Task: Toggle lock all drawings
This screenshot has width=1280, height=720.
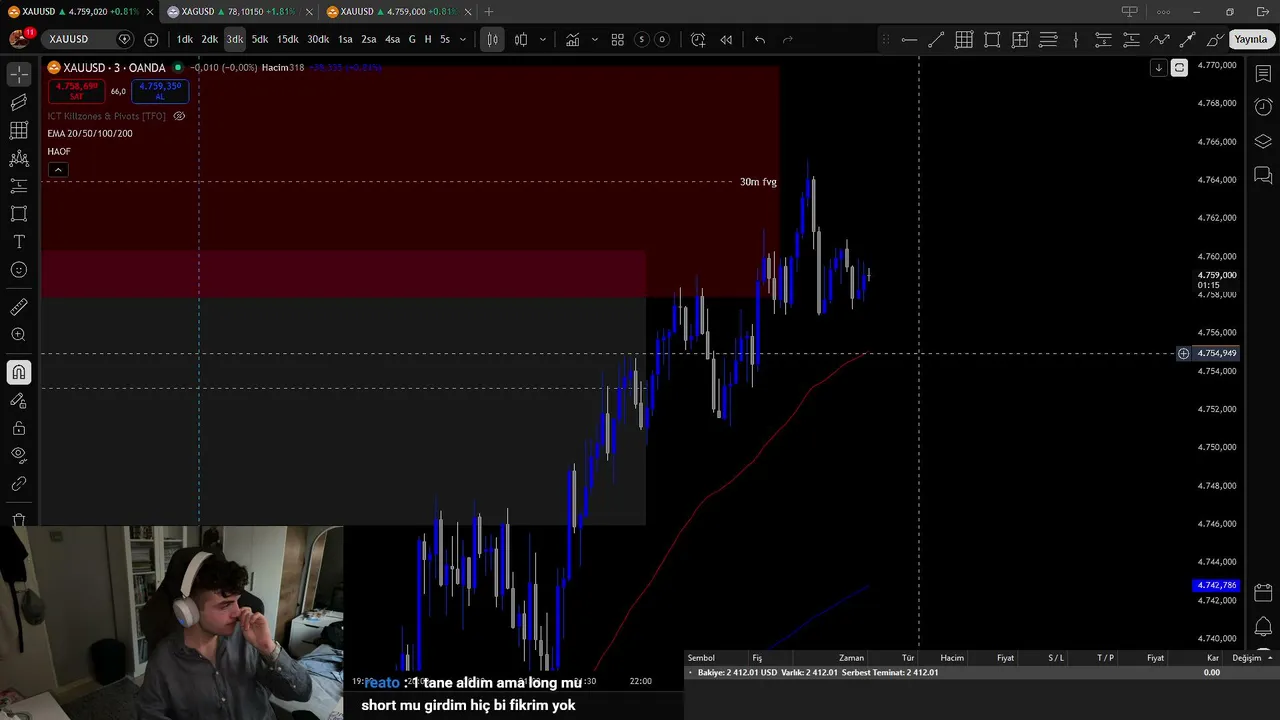Action: tap(19, 428)
